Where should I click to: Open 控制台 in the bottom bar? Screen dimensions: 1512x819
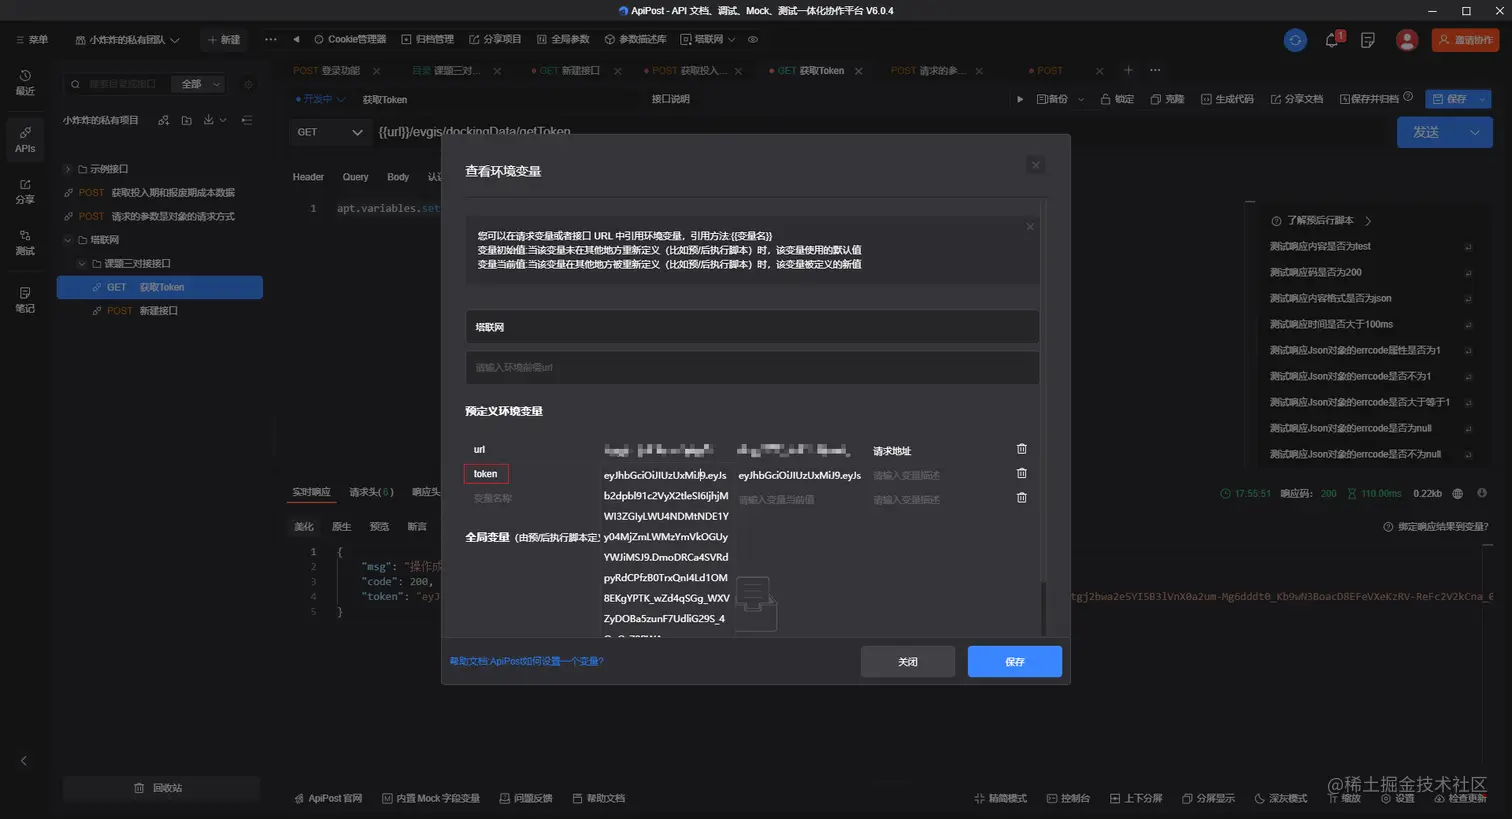click(1068, 798)
